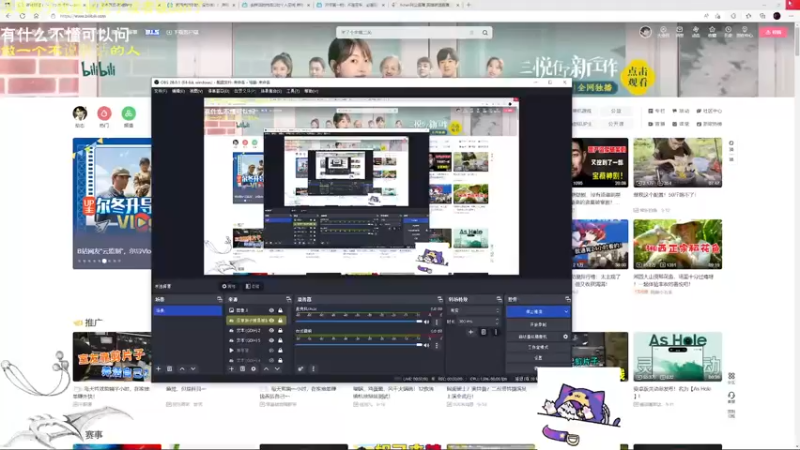This screenshot has width=800, height=450.
Task: Open bilibili 历史 history icon in header
Action: 728,32
